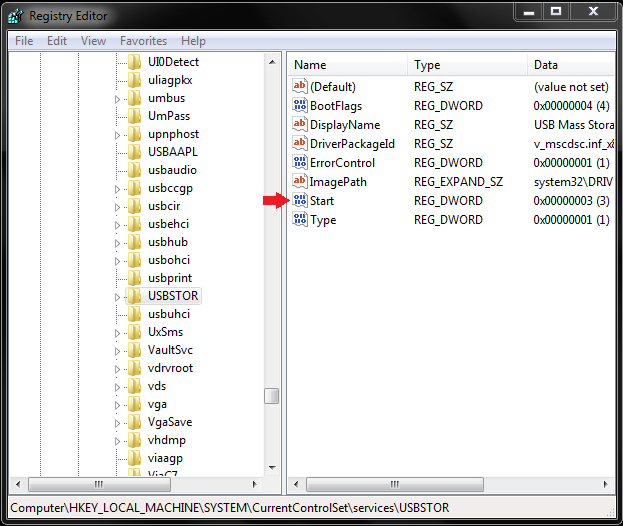This screenshot has width=623, height=526.
Task: Click the usbaudio folder icon
Action: (x=134, y=170)
